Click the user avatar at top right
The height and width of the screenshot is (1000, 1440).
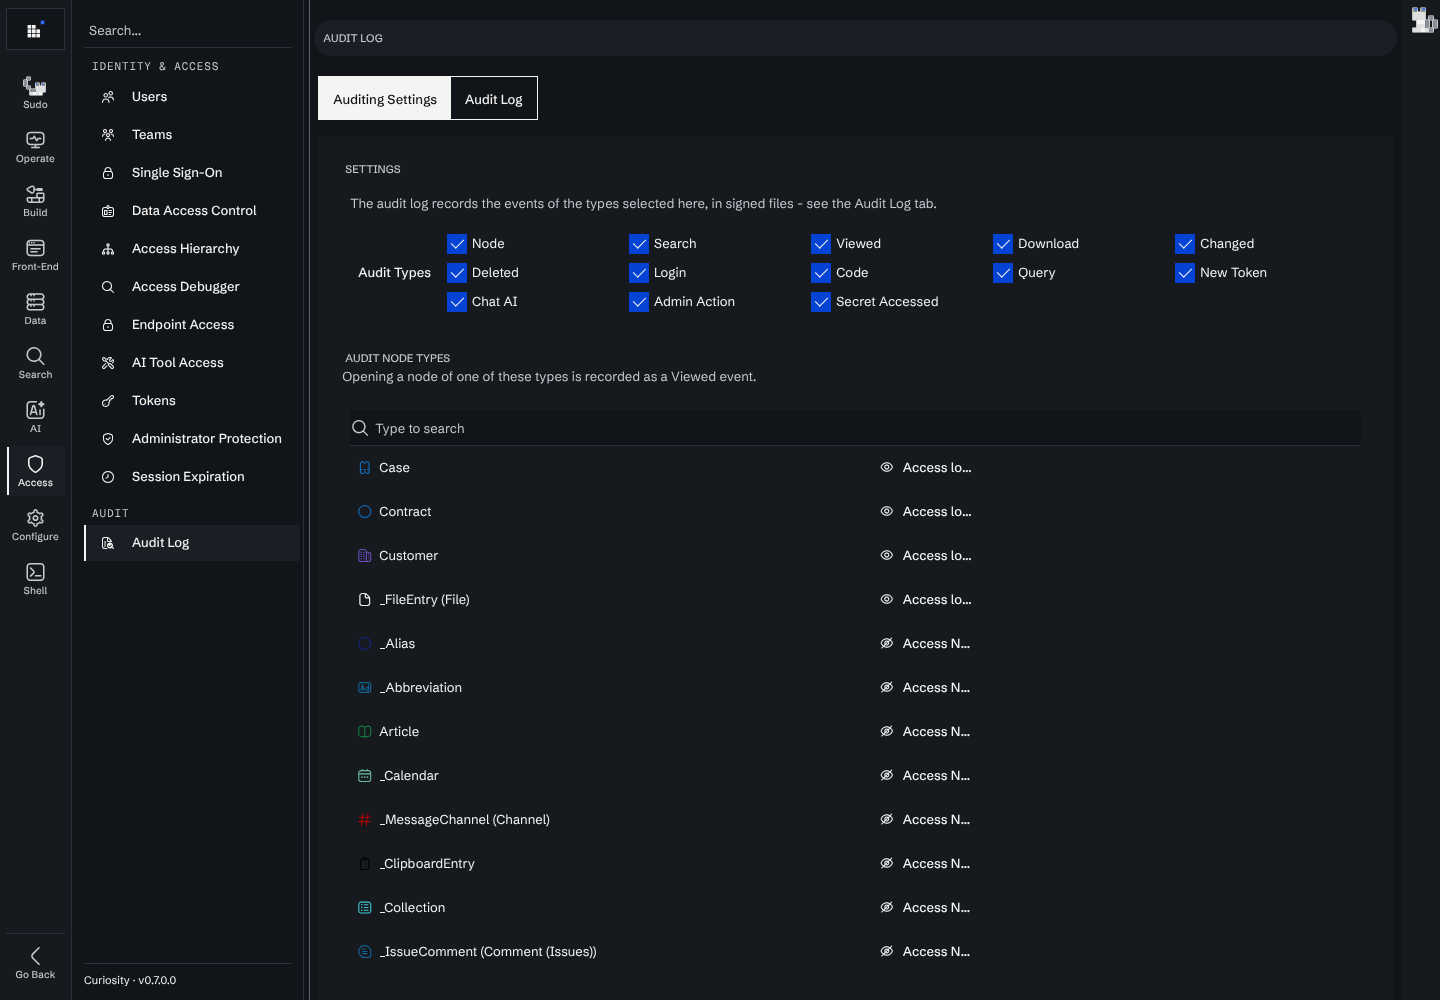1423,20
